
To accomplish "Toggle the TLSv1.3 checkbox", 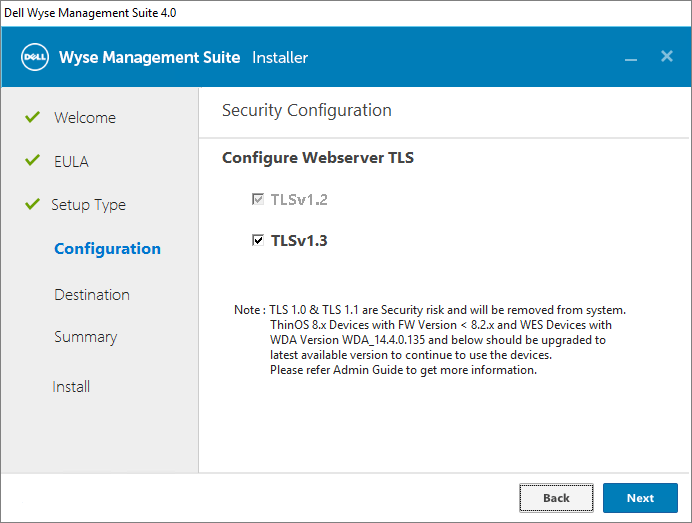I will [x=258, y=240].
